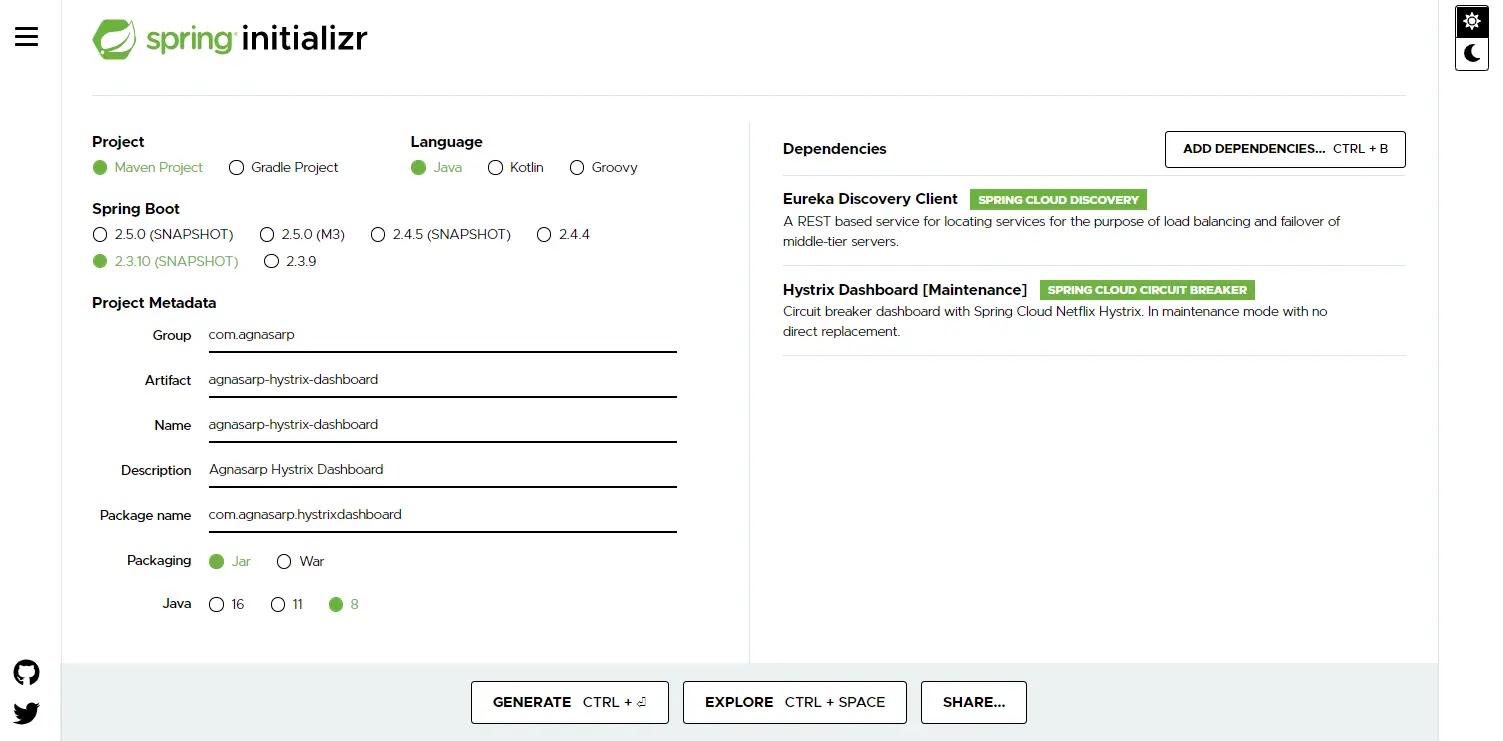This screenshot has height=741, width=1503.
Task: Select Java version 11
Action: (287, 604)
